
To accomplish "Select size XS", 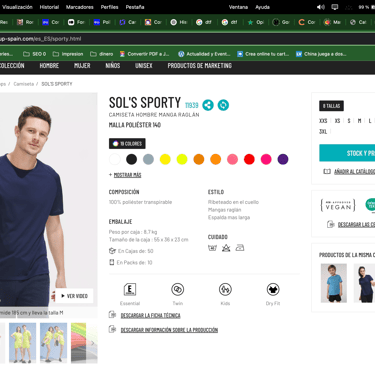I will (x=337, y=121).
